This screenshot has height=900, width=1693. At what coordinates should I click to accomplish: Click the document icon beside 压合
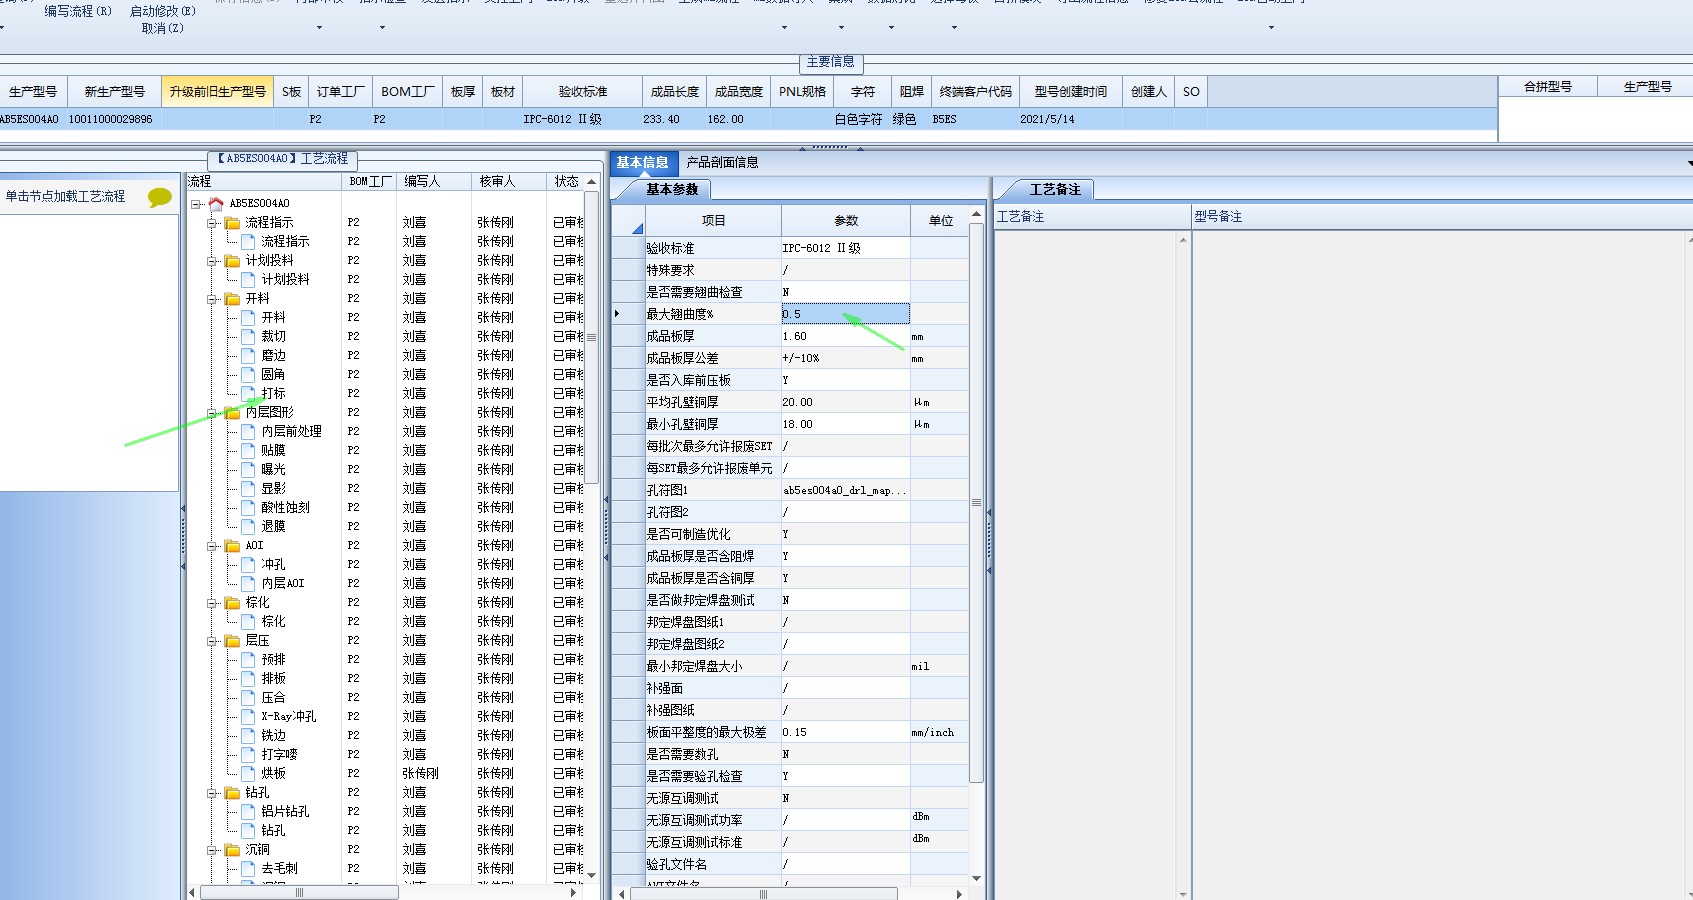coord(248,697)
